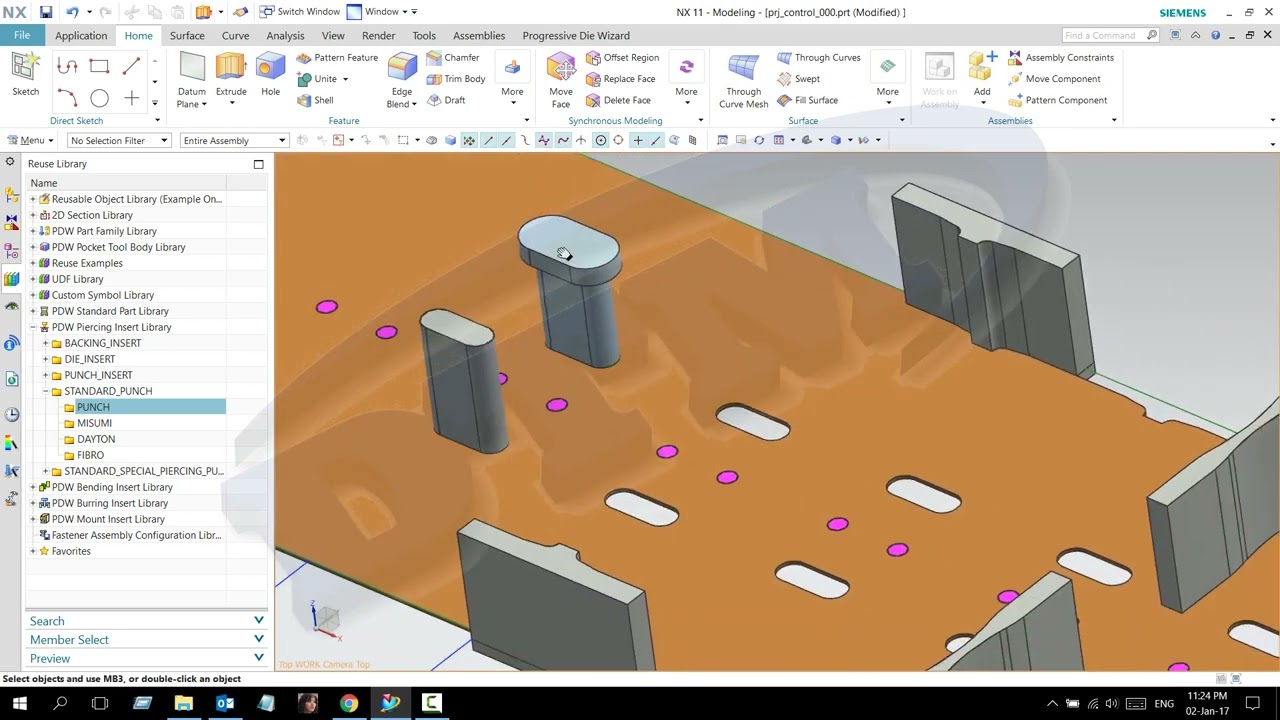This screenshot has height=720, width=1280.
Task: Expand the BACKING_INSERT folder
Action: coord(45,343)
